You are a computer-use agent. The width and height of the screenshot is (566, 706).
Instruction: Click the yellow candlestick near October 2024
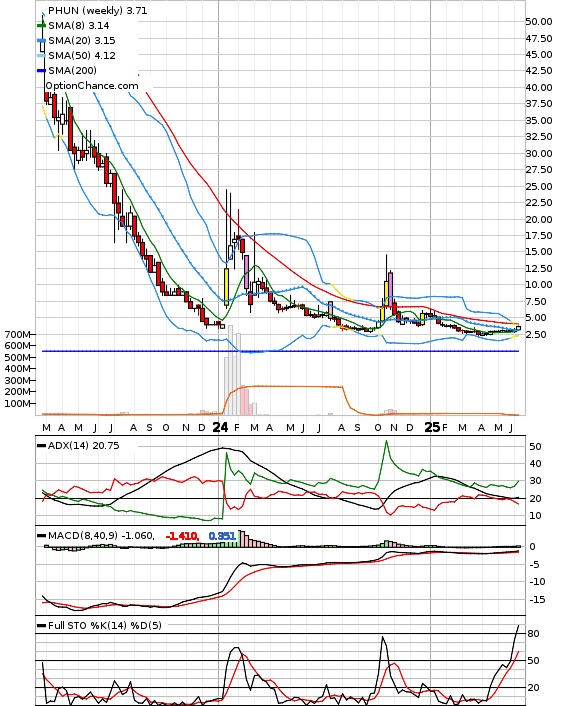(386, 295)
